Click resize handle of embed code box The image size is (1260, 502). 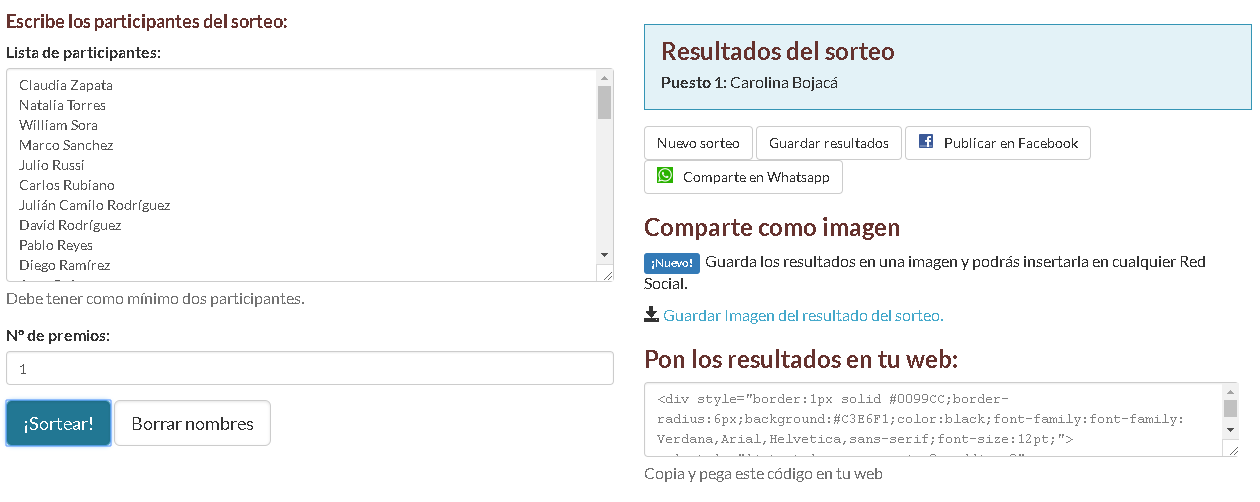[1230, 450]
